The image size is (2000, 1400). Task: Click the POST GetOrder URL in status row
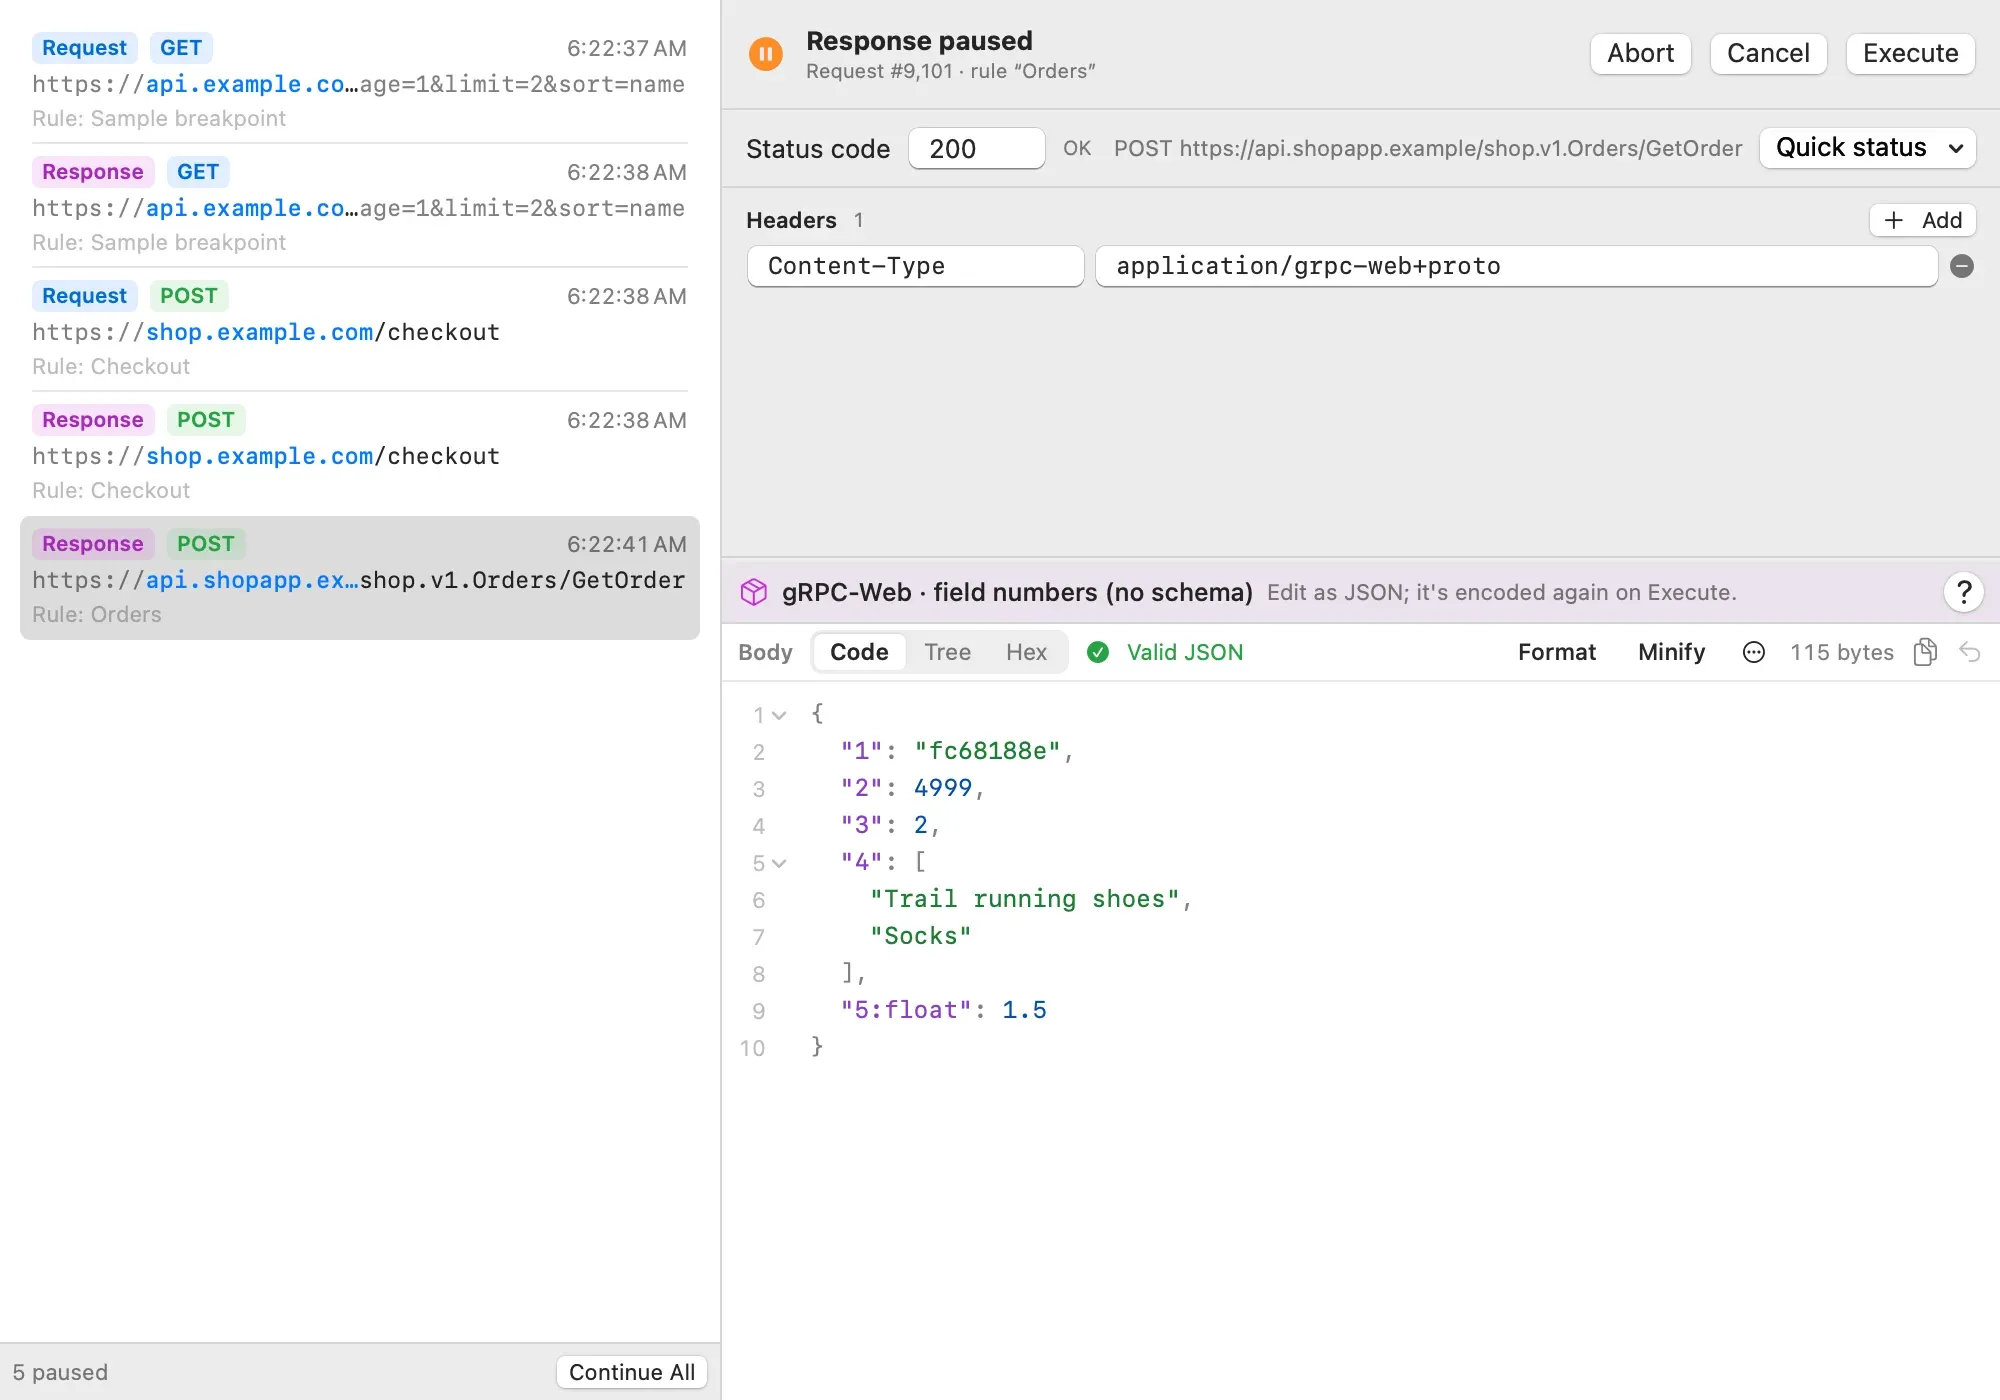(1428, 148)
